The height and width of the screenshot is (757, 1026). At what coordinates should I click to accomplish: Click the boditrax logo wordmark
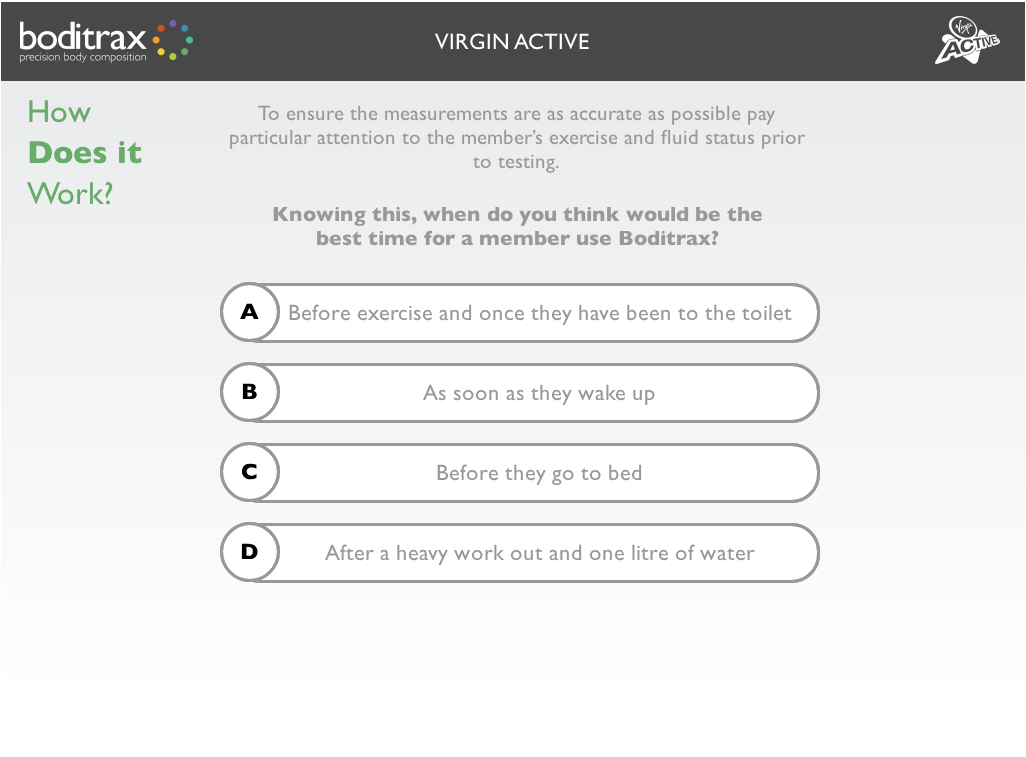pyautogui.click(x=83, y=38)
